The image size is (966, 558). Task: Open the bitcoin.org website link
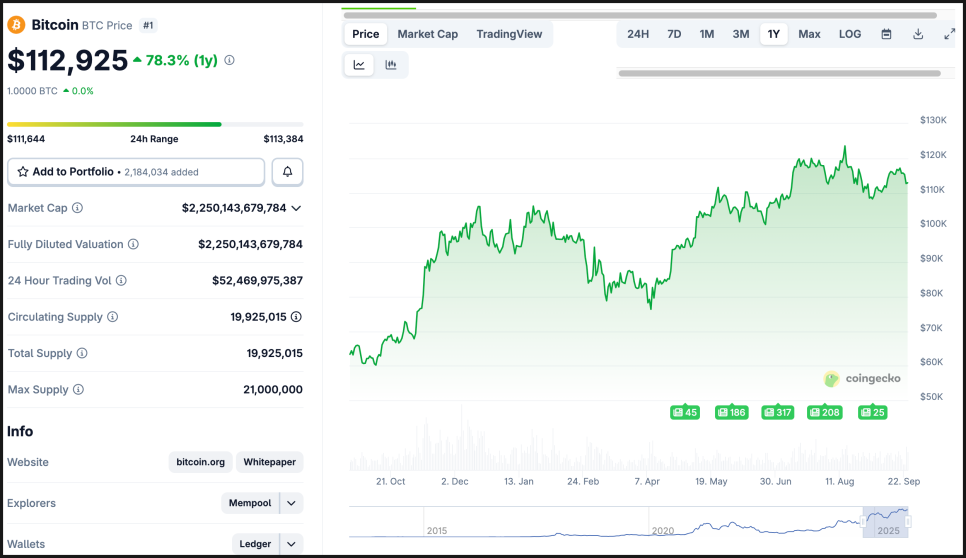click(200, 462)
